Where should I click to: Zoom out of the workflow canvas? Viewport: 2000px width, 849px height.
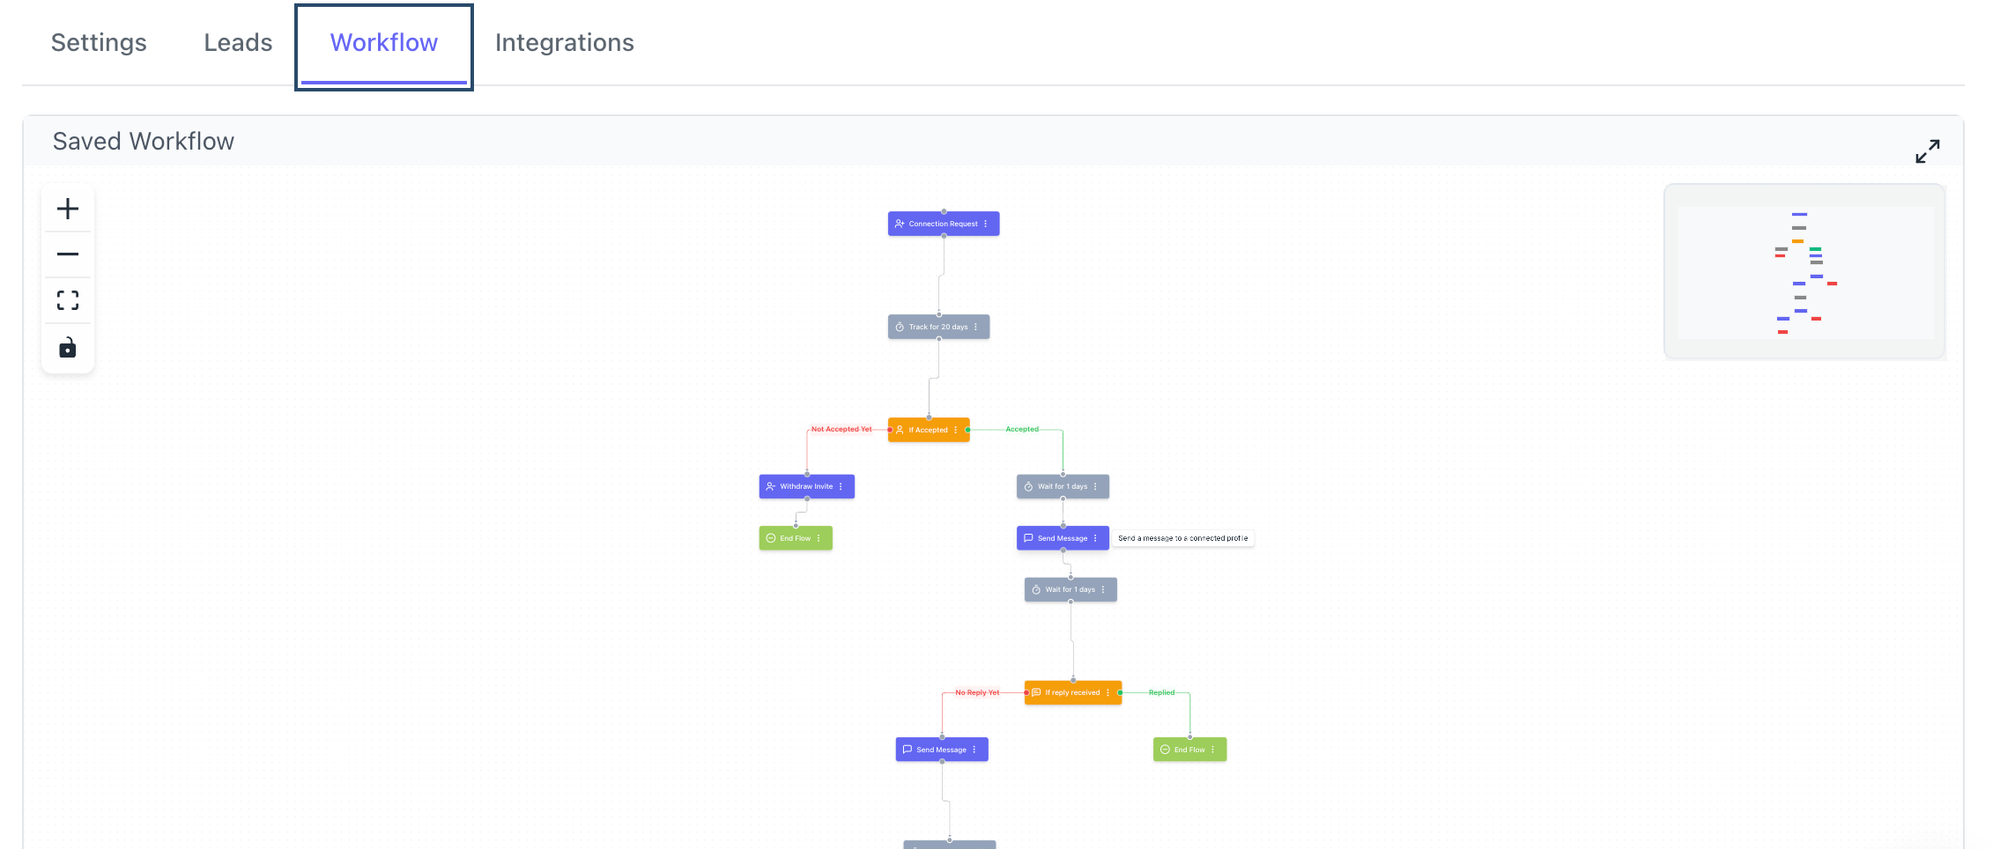[x=67, y=255]
